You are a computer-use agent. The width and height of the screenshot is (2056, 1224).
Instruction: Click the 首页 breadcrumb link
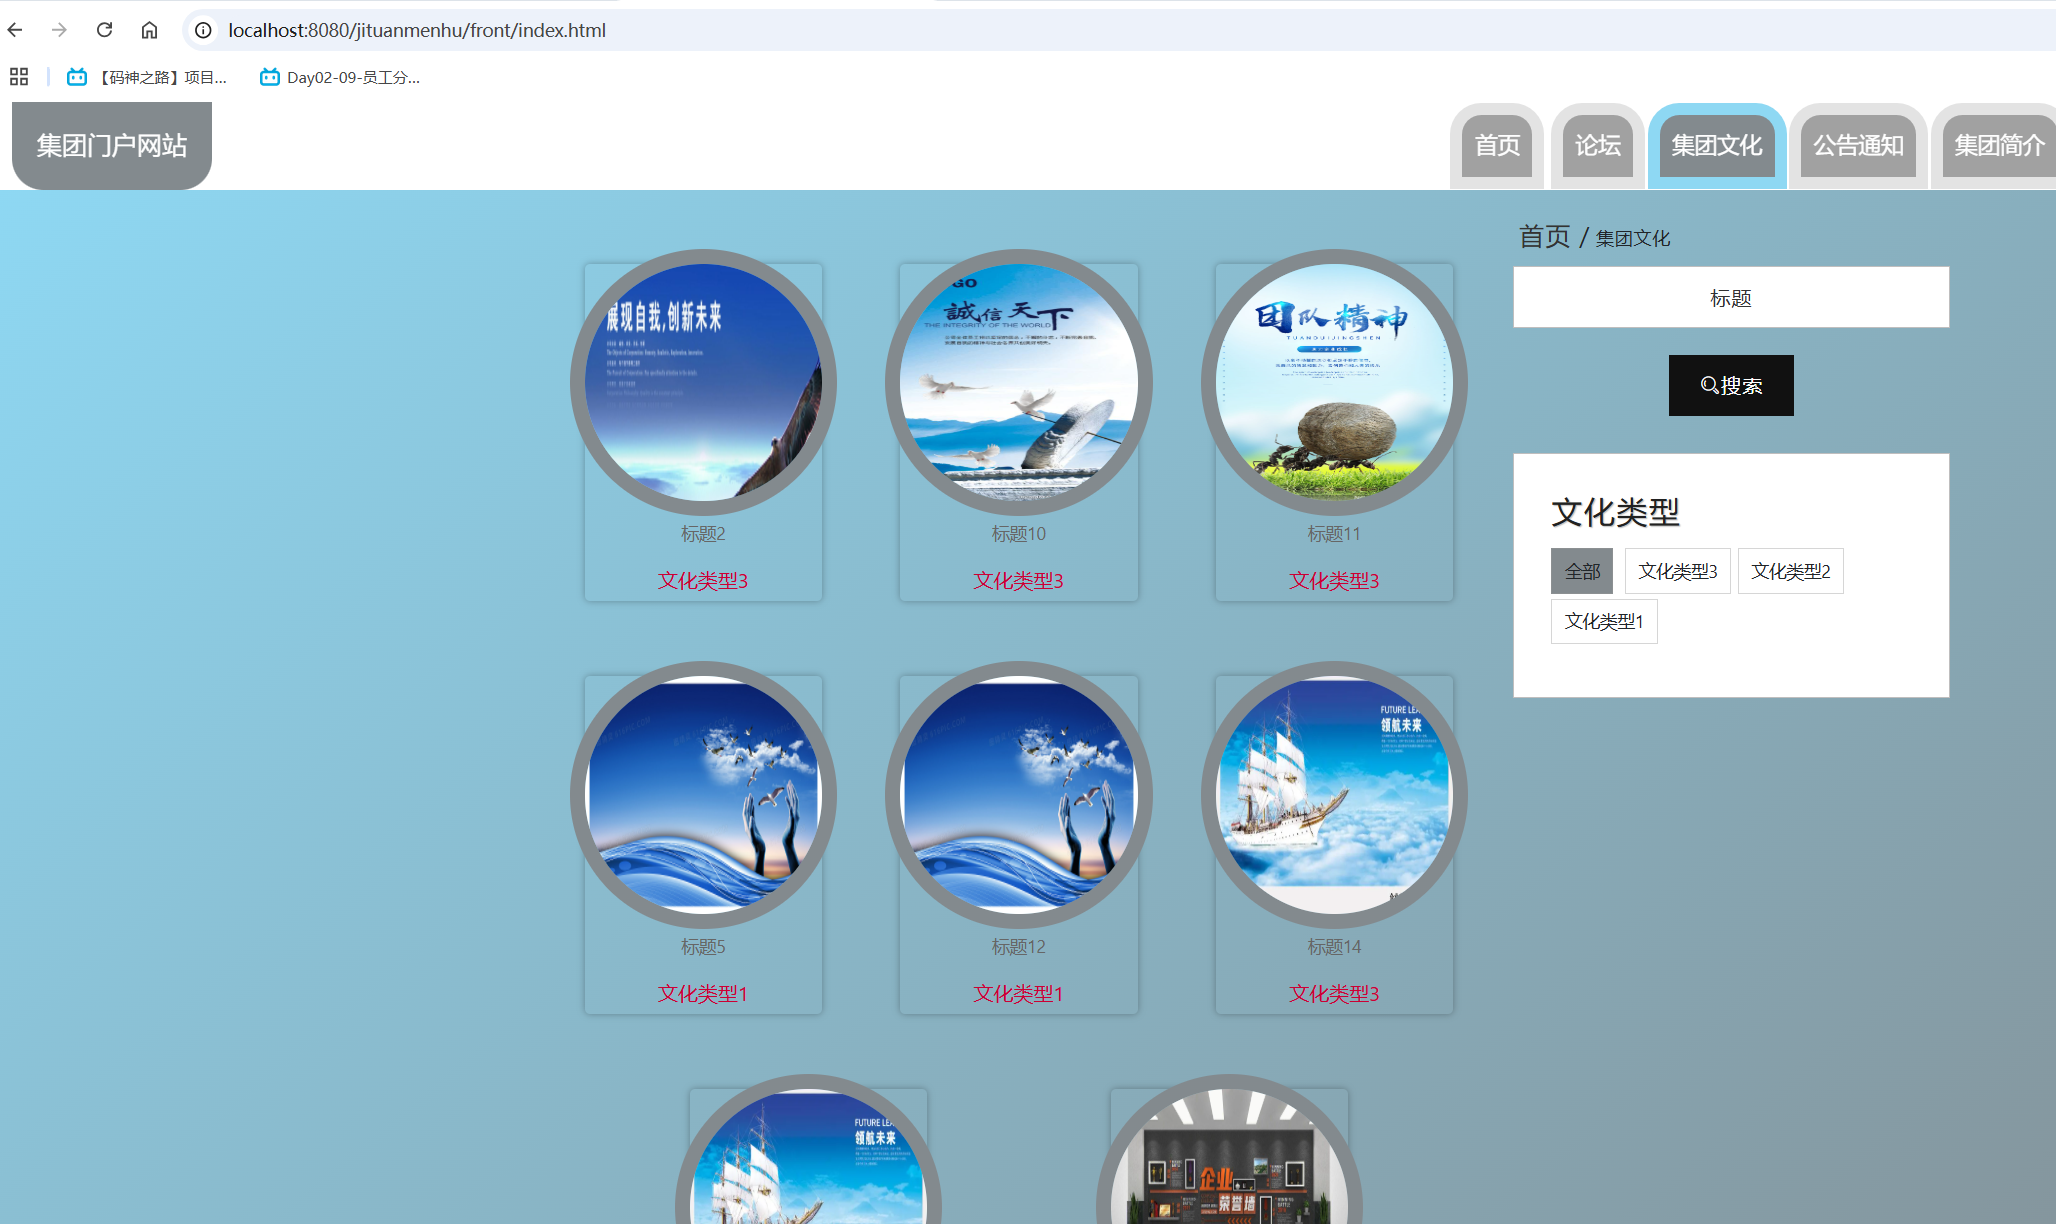point(1545,236)
